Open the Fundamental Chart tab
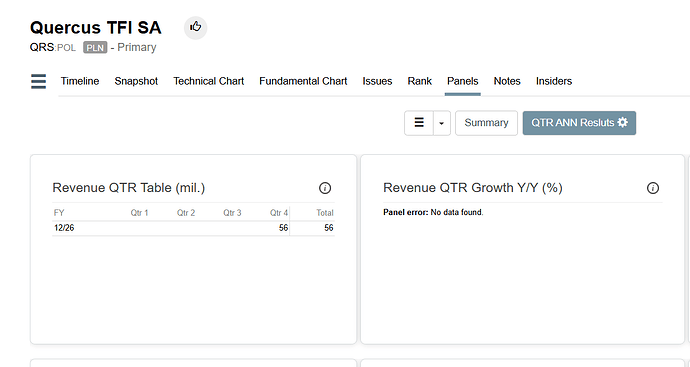Viewport: 690px width, 367px height. (303, 81)
